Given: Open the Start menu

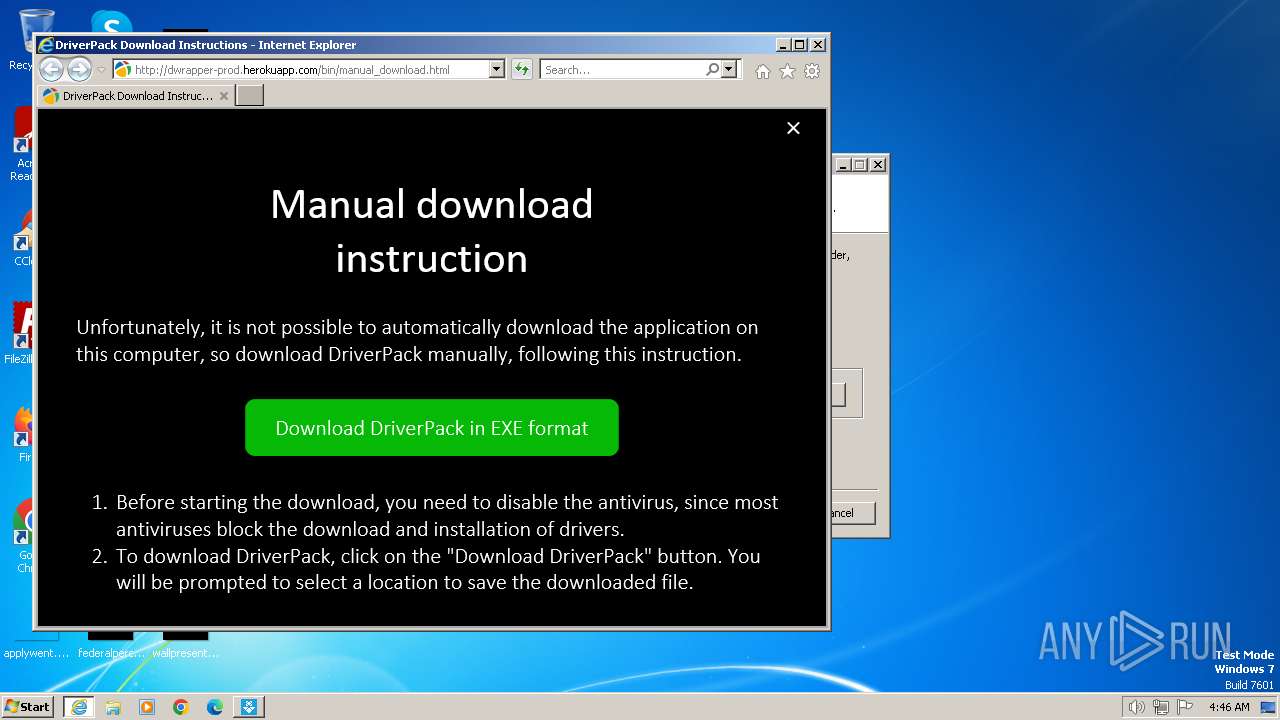Looking at the screenshot, I should pyautogui.click(x=27, y=707).
